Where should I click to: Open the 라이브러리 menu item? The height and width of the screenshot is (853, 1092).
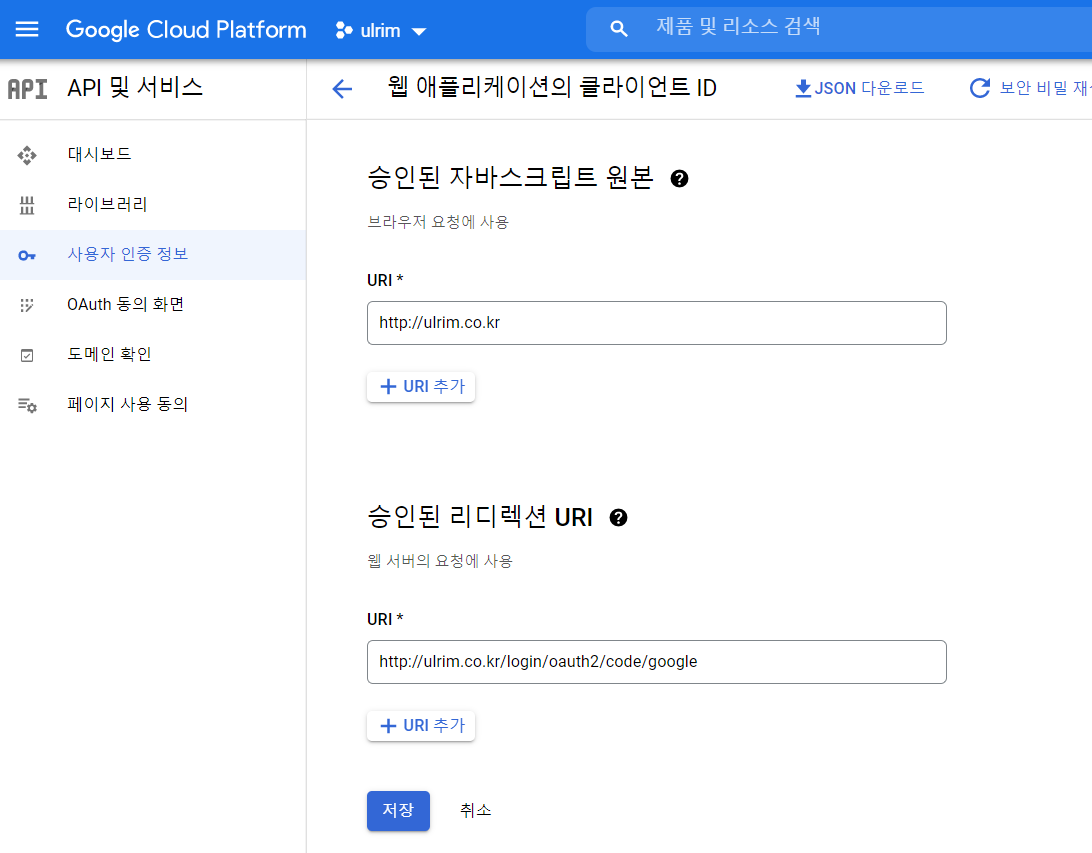[x=153, y=205]
